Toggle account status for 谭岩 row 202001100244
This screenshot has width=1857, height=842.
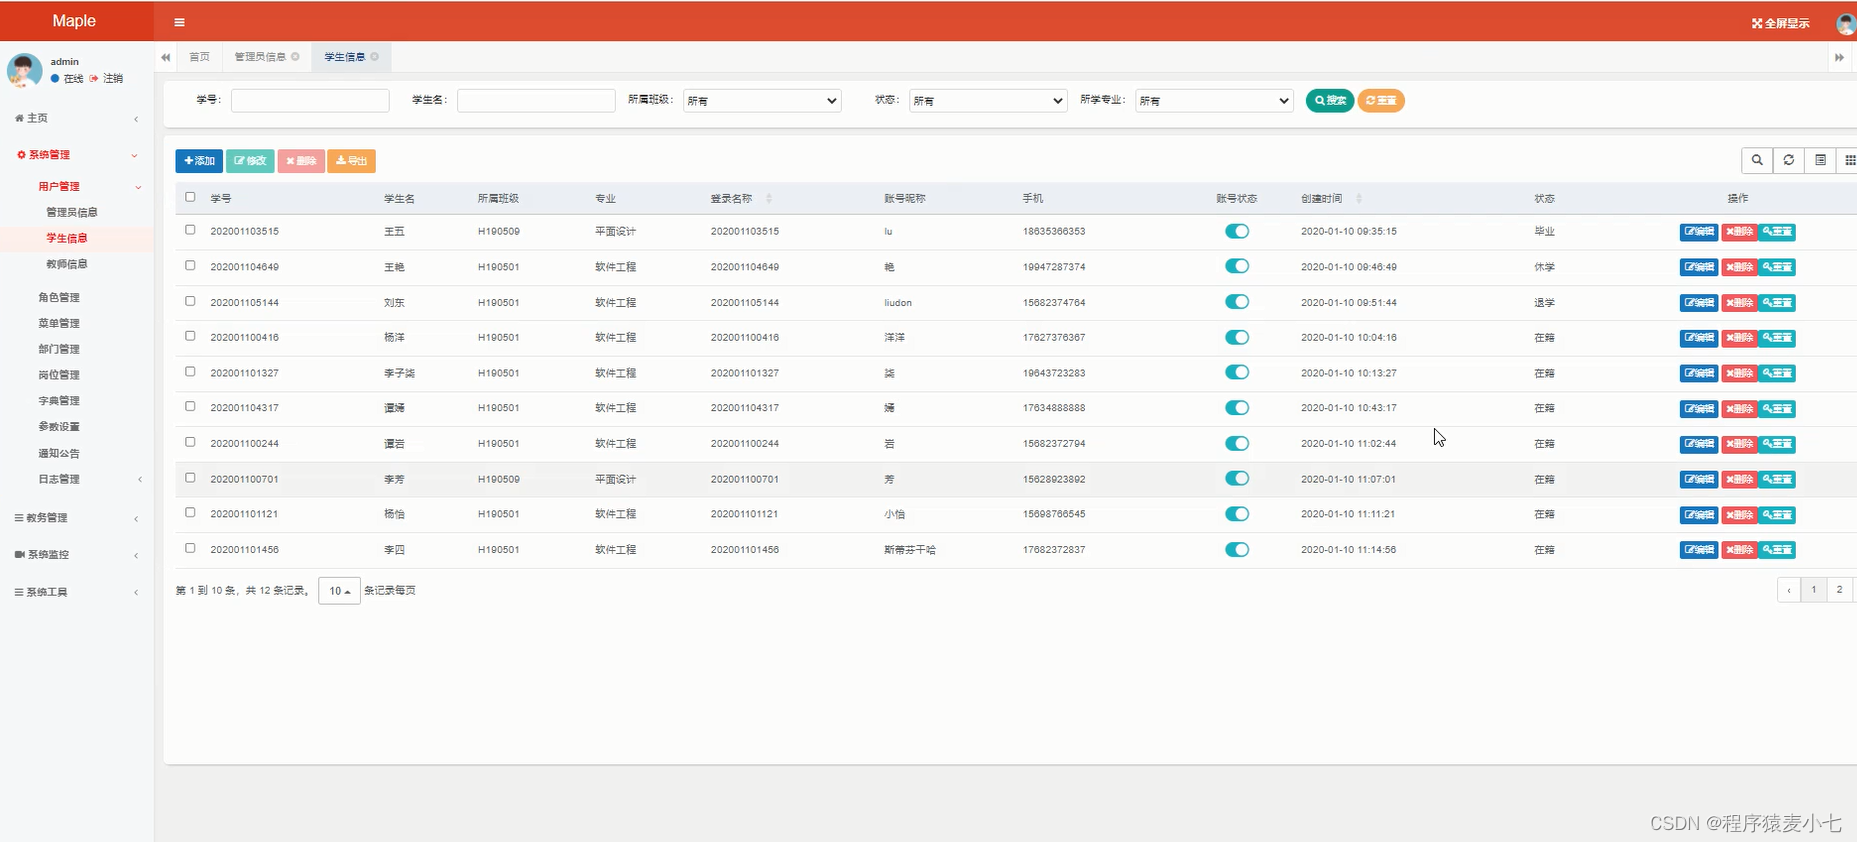coord(1237,443)
